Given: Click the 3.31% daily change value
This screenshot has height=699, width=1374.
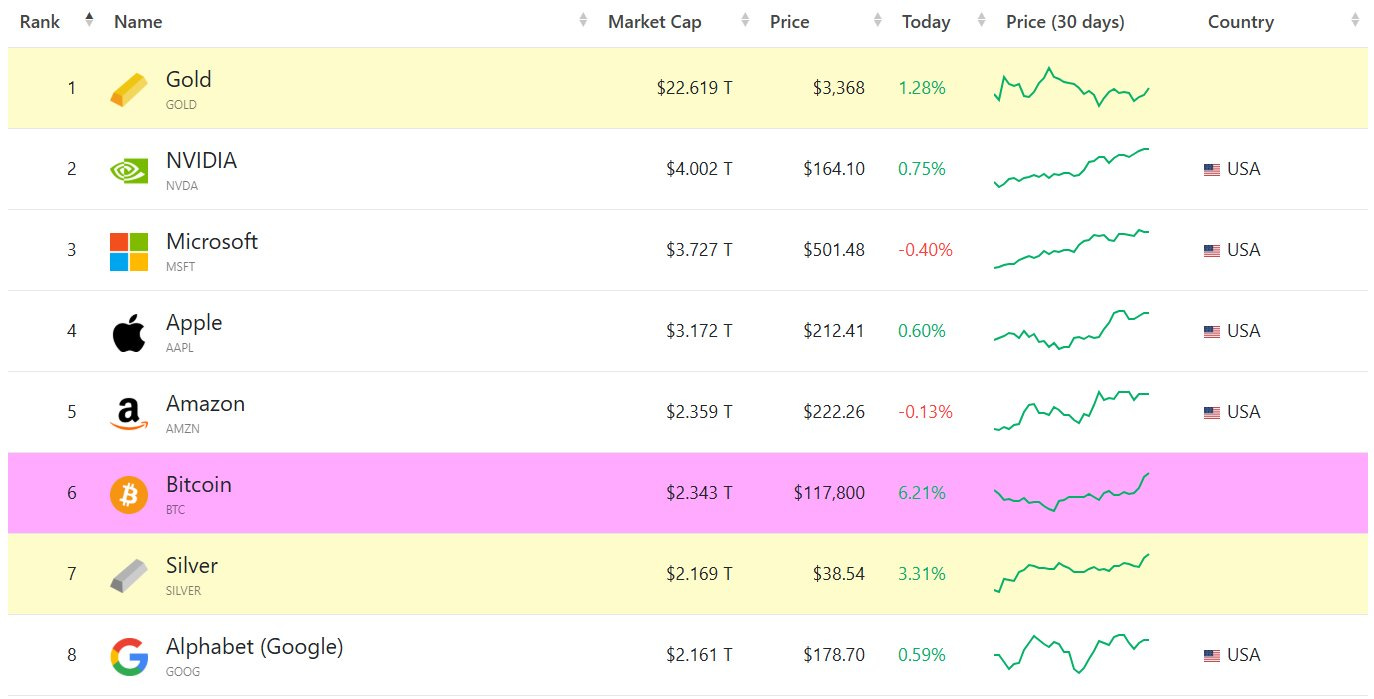Looking at the screenshot, I should (922, 574).
